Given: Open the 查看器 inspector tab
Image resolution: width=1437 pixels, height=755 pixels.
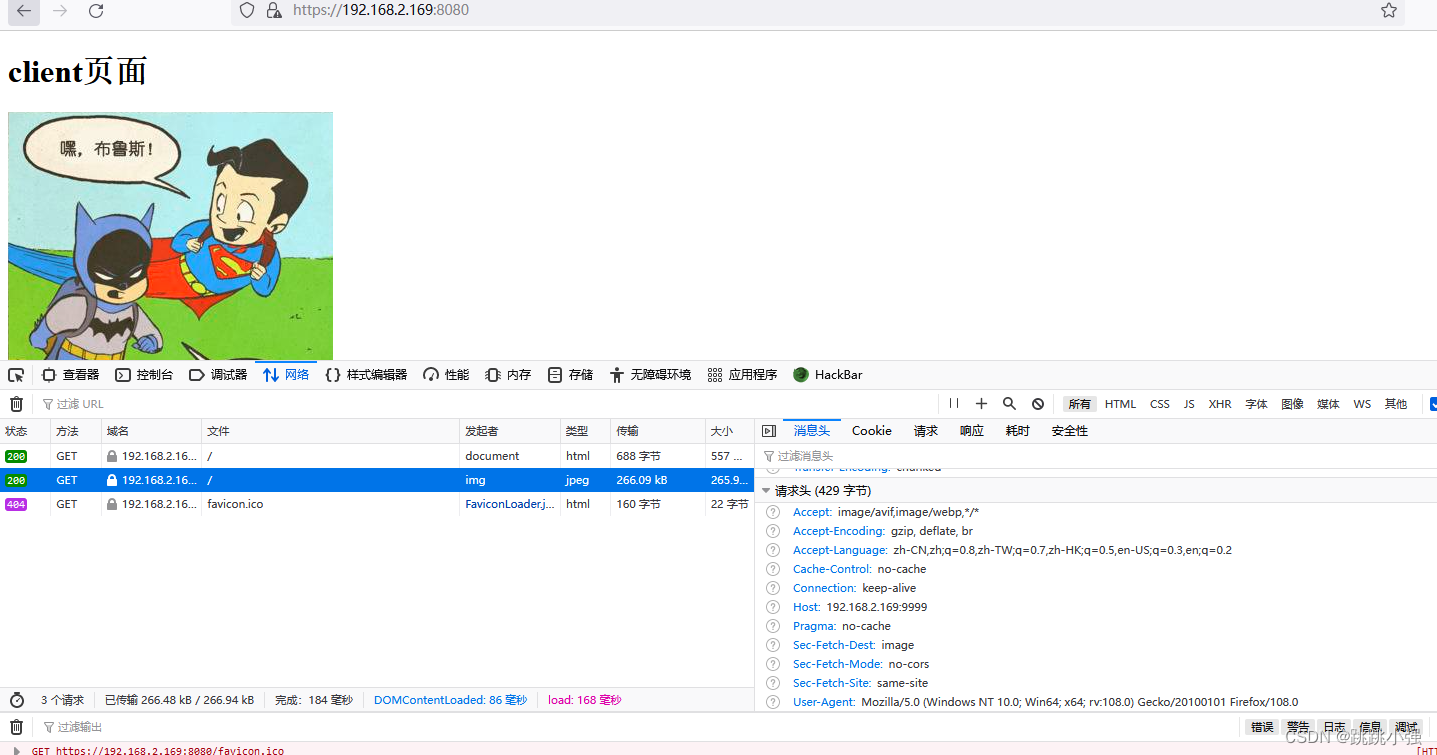Looking at the screenshot, I should pyautogui.click(x=70, y=375).
